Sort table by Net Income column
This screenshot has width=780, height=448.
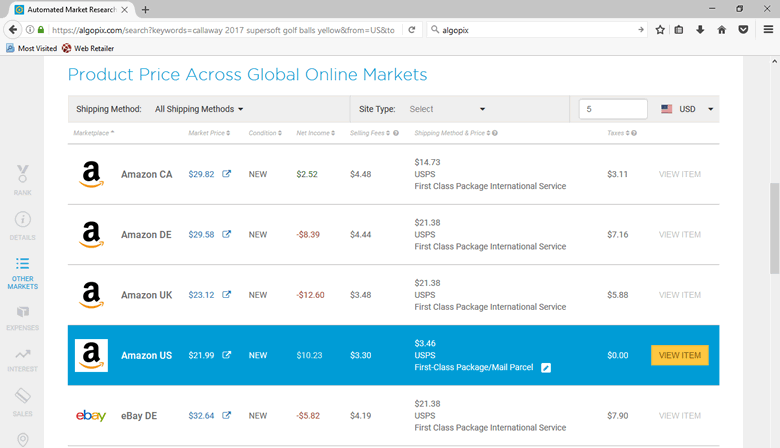315,133
